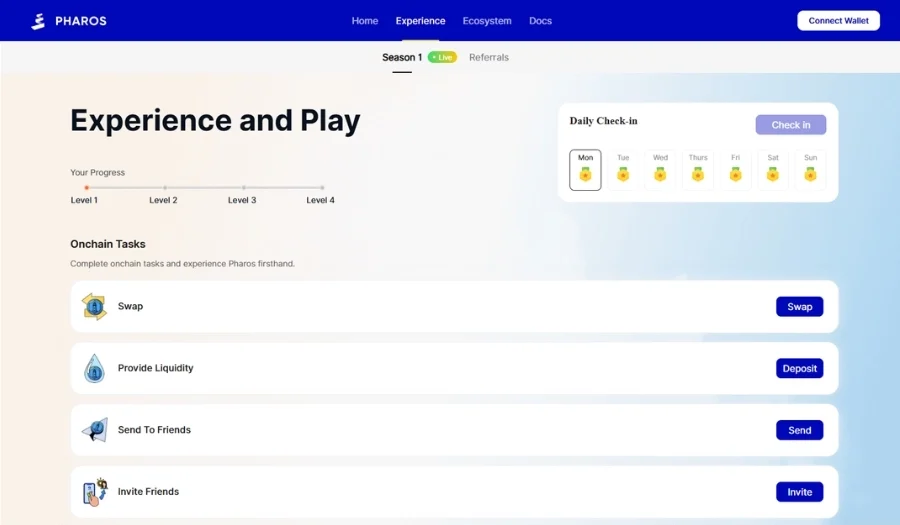Open the Experience nav item

(x=420, y=21)
